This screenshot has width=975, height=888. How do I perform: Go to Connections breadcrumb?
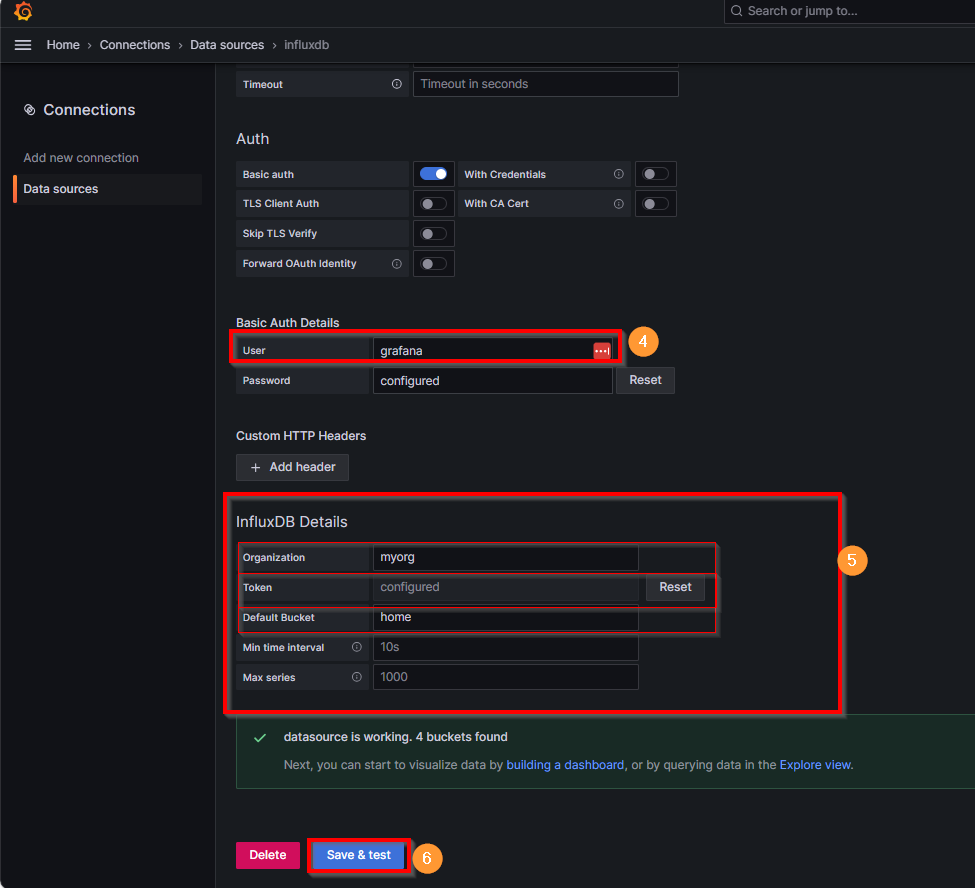pos(135,45)
